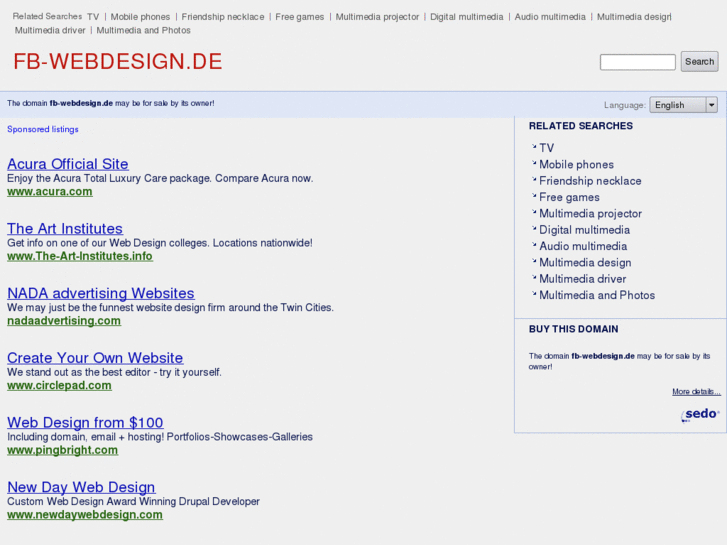Click the sedo logo
The width and height of the screenshot is (727, 545).
[x=700, y=414]
